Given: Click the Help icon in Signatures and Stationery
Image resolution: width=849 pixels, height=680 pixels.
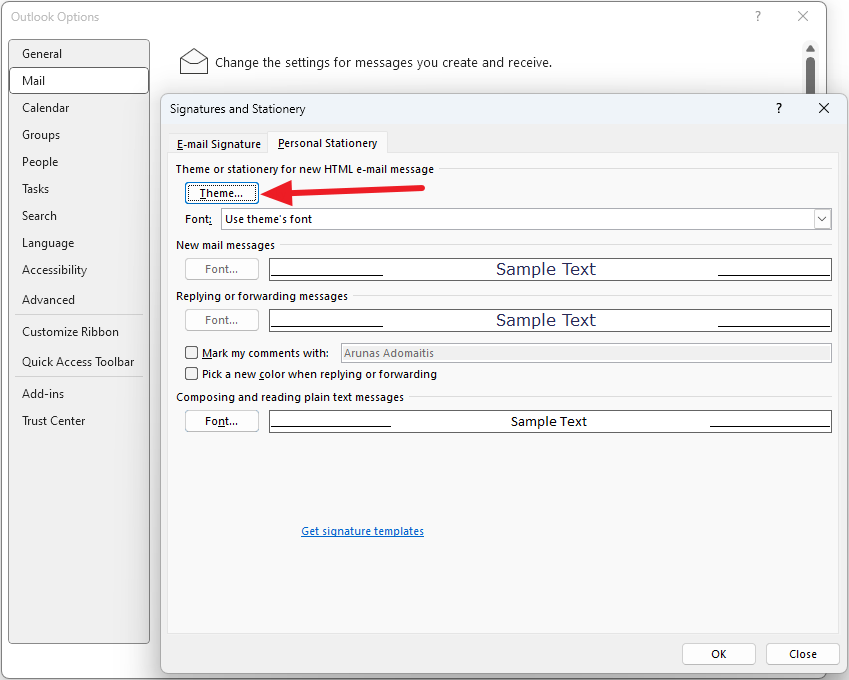Looking at the screenshot, I should click(x=778, y=108).
